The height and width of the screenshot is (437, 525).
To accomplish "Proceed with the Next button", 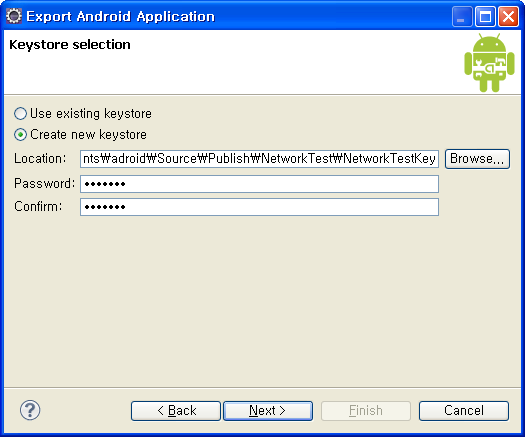I will tap(268, 411).
